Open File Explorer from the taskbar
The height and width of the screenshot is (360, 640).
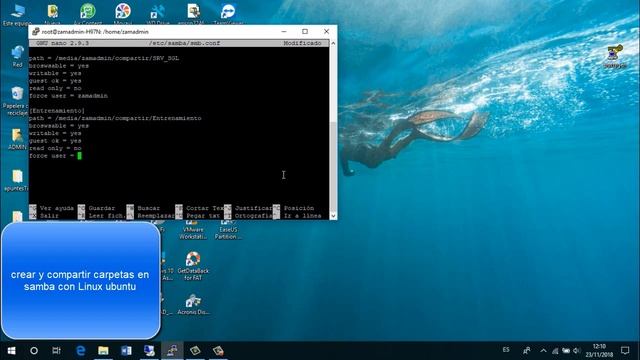point(103,351)
